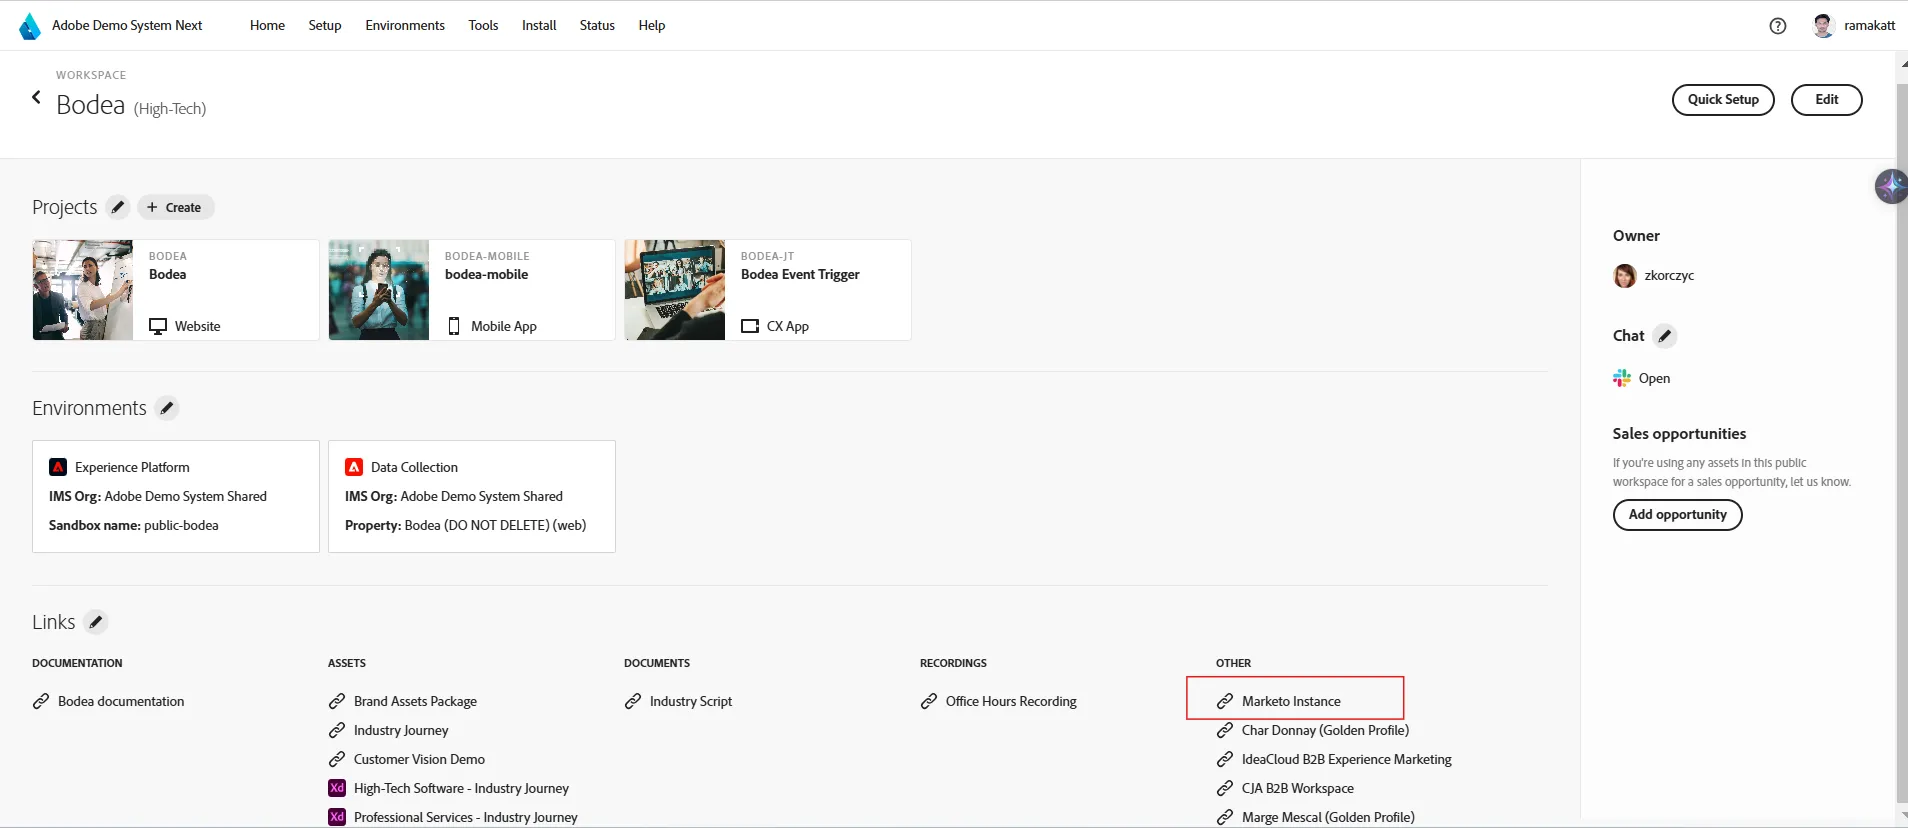Edit Environments with the pencil icon
This screenshot has height=828, width=1908.
(x=167, y=408)
